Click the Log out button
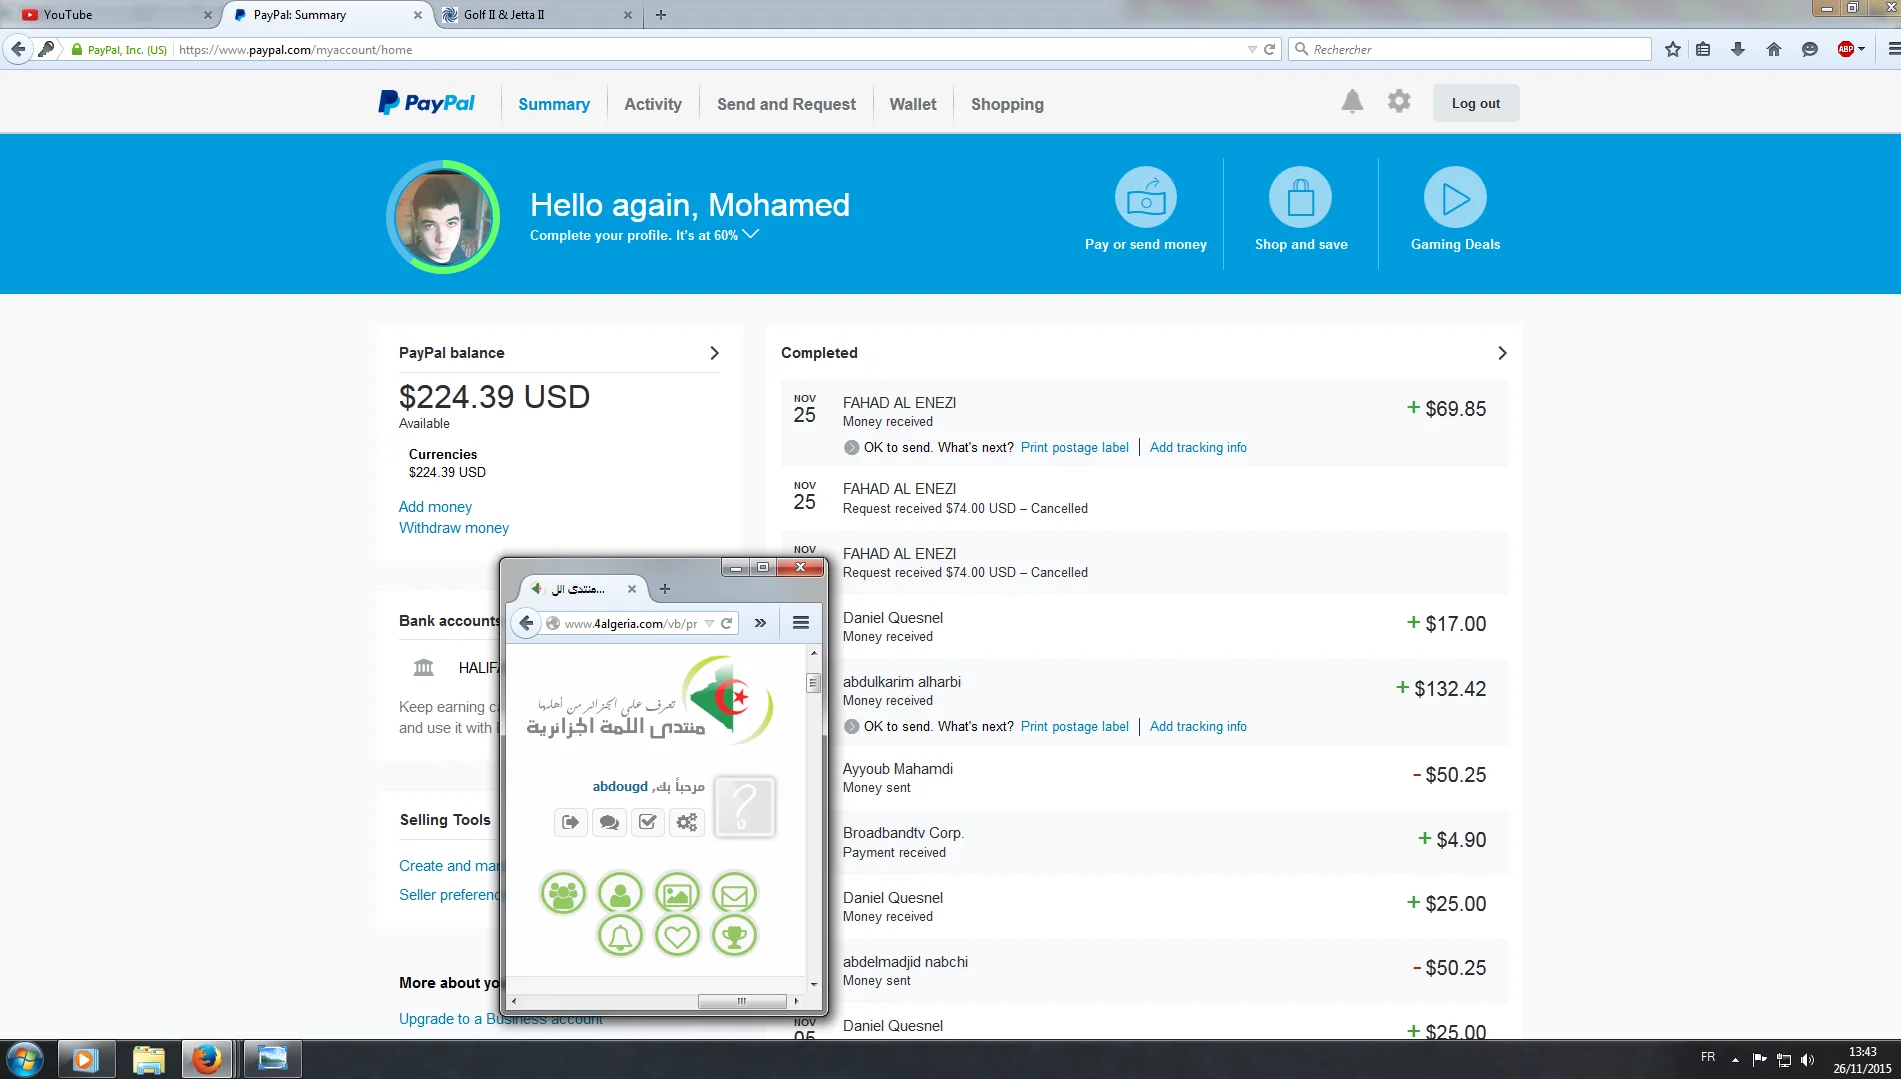This screenshot has height=1079, width=1901. 1475,103
